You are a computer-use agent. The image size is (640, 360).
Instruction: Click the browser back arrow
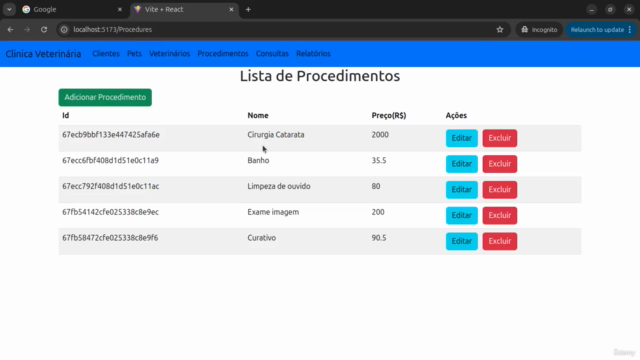coord(10,29)
